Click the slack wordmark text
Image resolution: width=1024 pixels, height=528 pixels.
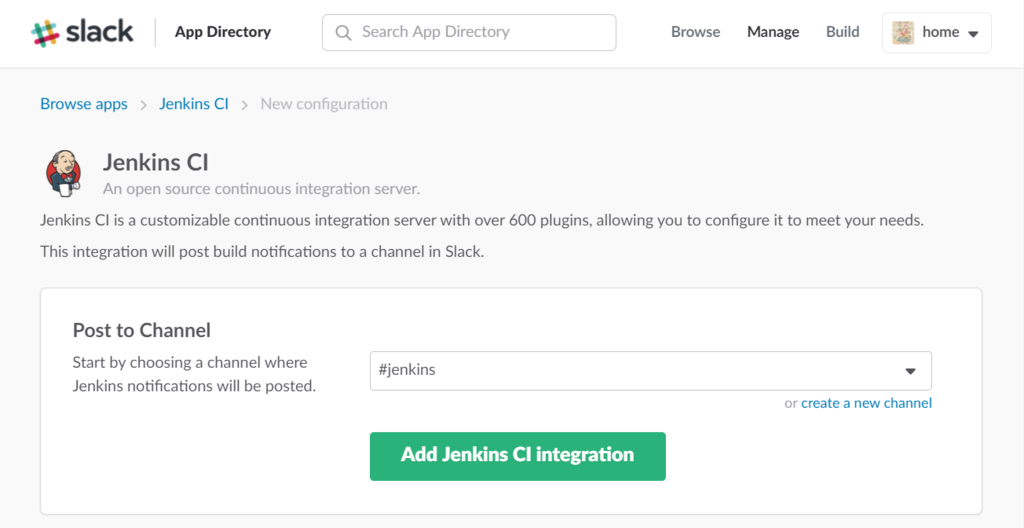coord(100,32)
